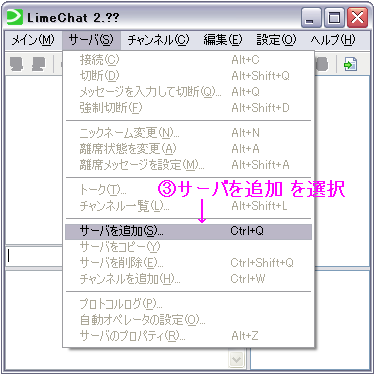This screenshot has height=375, width=375.
Task: Choose 切断(D) menu item
Action: [x=188, y=76]
